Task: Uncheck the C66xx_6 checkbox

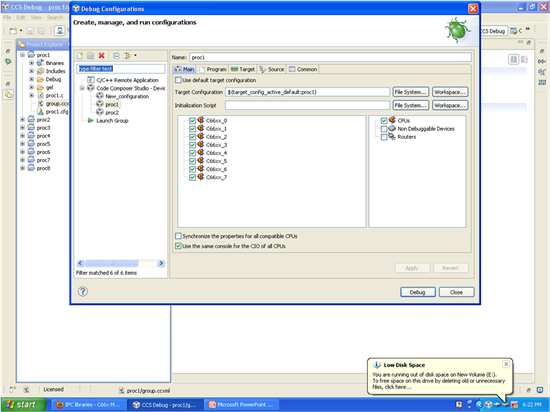Action: (x=192, y=169)
